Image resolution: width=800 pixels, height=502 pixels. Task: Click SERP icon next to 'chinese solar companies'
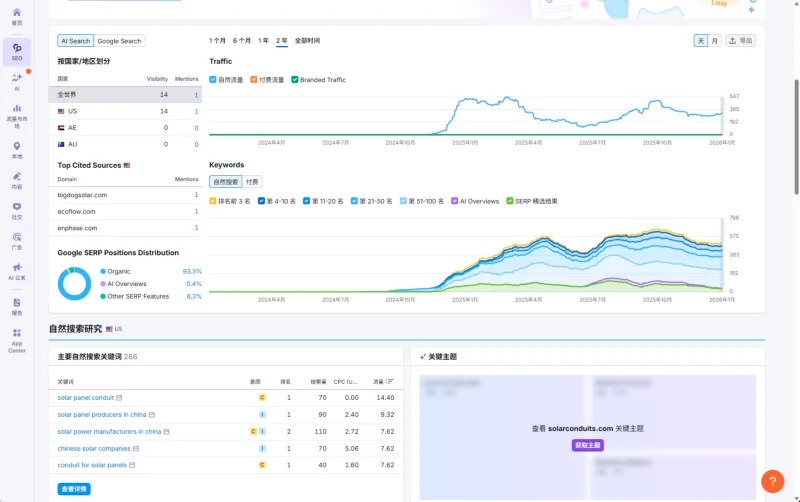click(x=136, y=448)
